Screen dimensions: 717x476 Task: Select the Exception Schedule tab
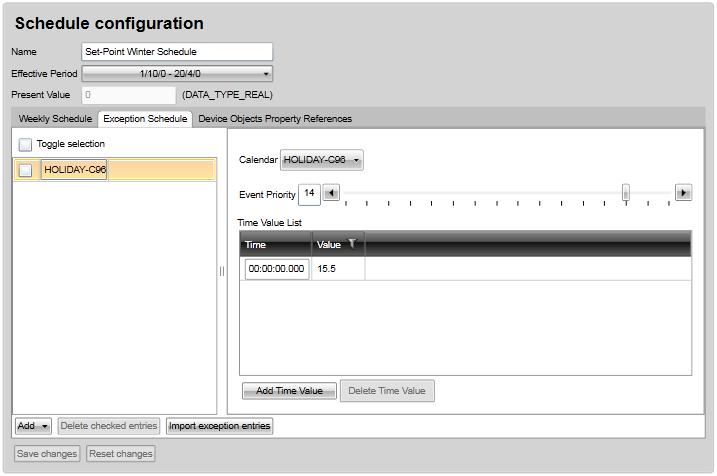[x=145, y=119]
